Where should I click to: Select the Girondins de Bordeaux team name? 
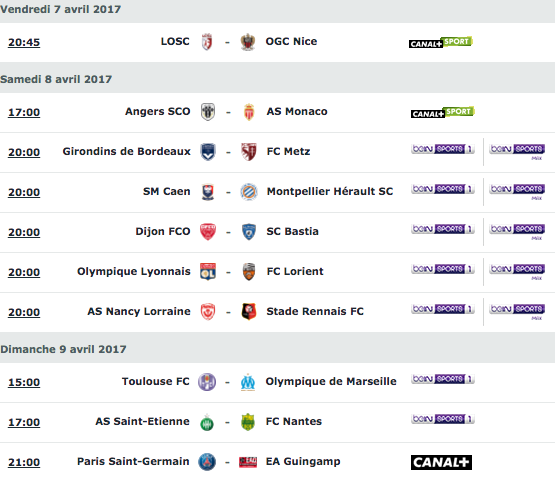tap(127, 151)
